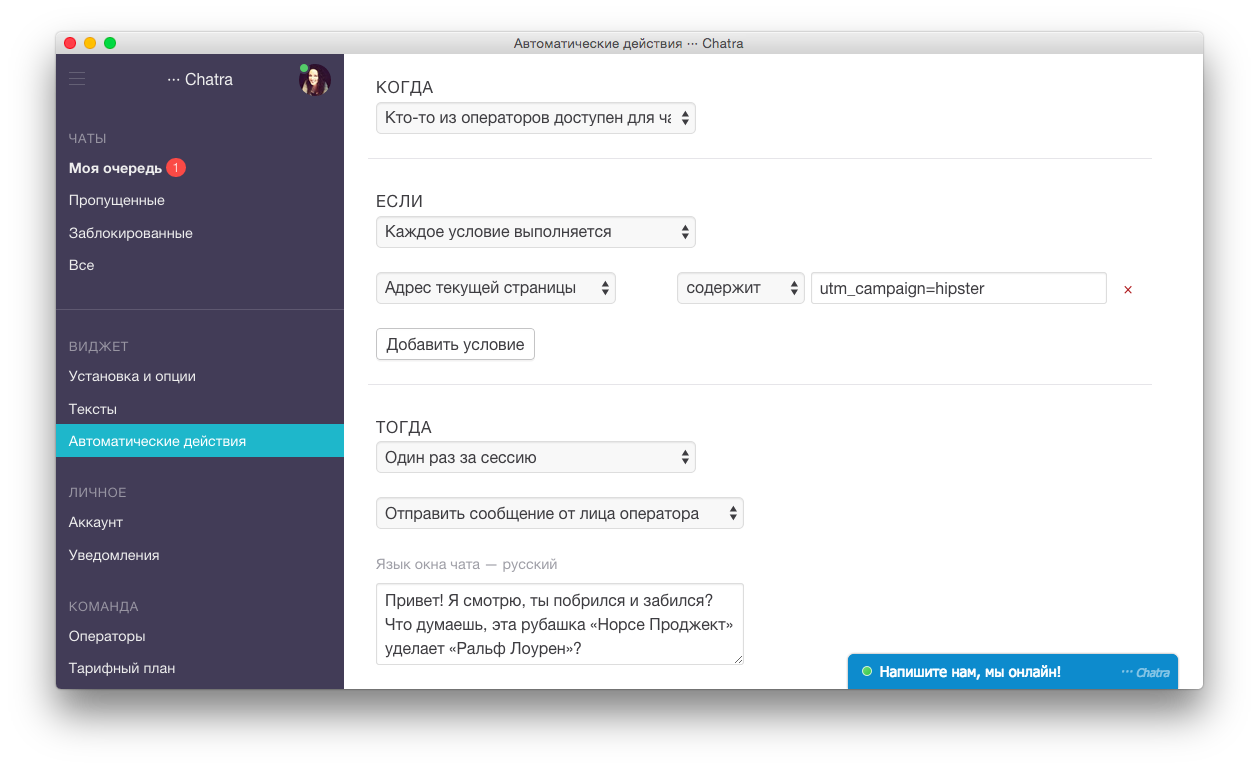Click the operator avatar picture
Viewport: 1259px width, 769px height.
click(x=314, y=80)
